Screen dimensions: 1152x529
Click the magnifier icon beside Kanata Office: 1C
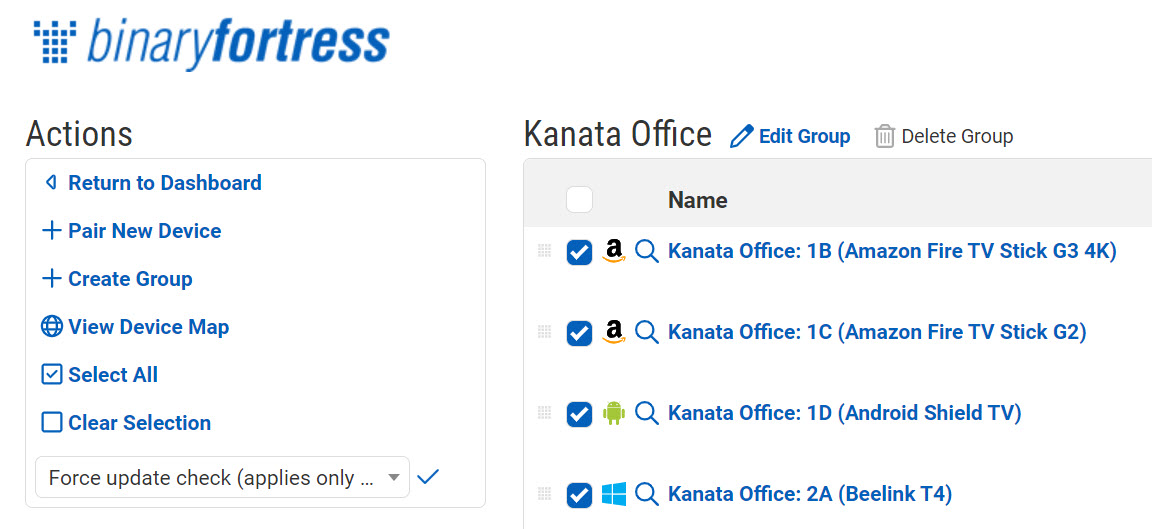tap(647, 332)
